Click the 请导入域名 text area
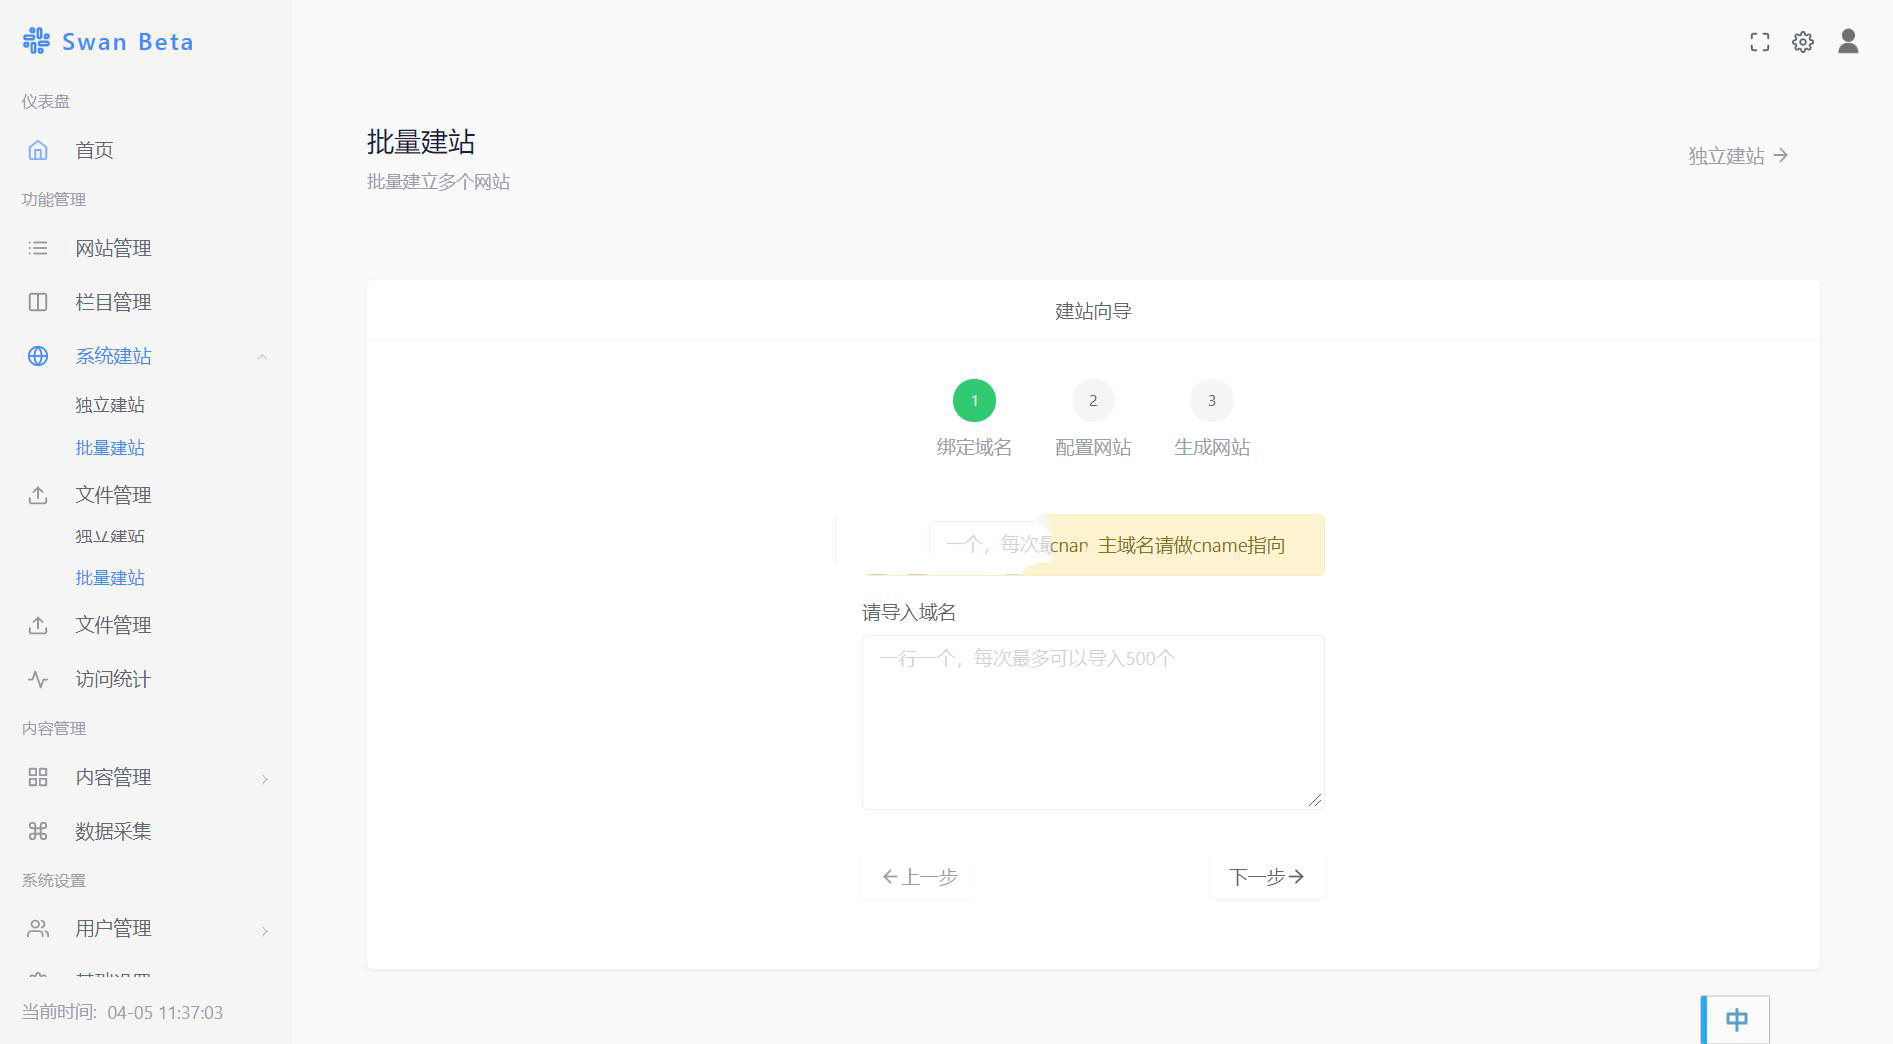 tap(1093, 722)
